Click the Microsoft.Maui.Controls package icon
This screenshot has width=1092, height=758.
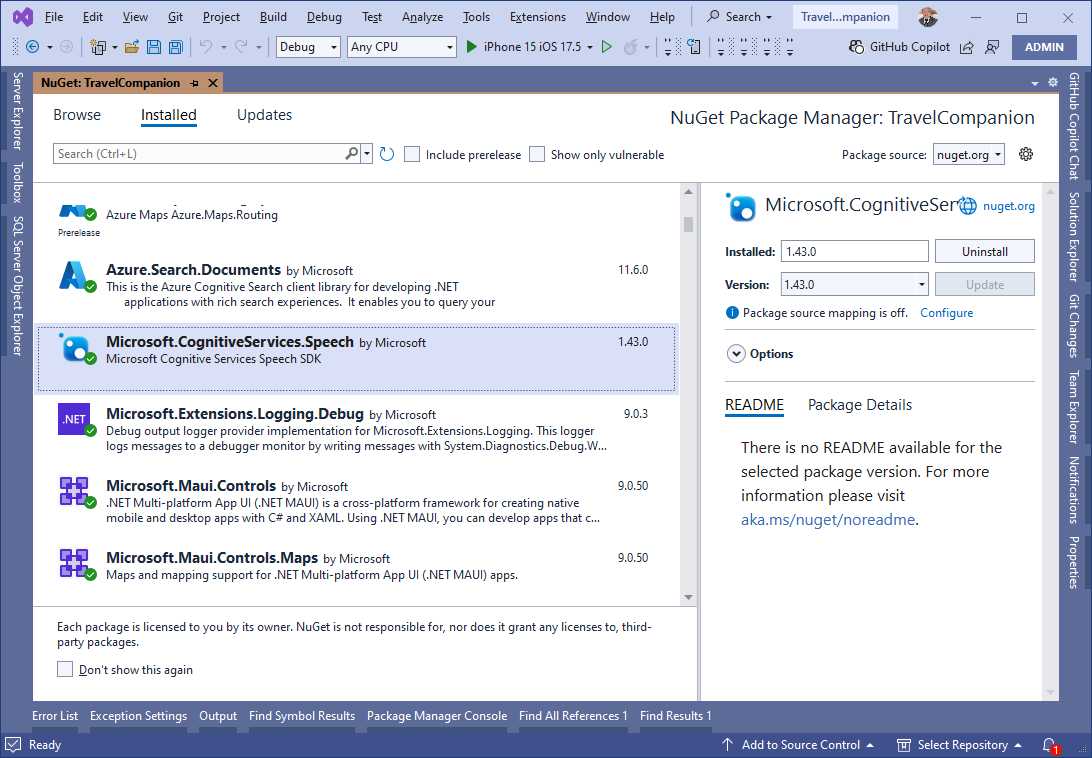(75, 492)
